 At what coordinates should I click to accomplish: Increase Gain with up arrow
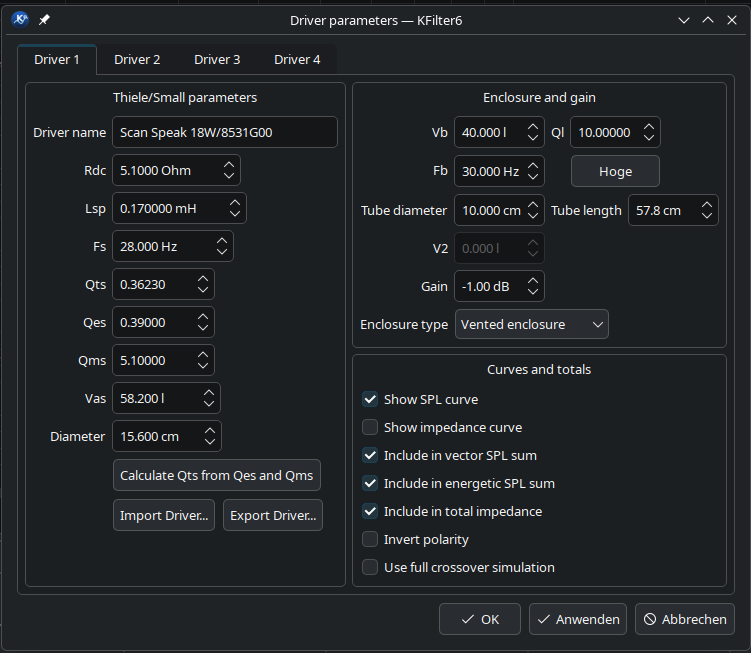[533, 281]
